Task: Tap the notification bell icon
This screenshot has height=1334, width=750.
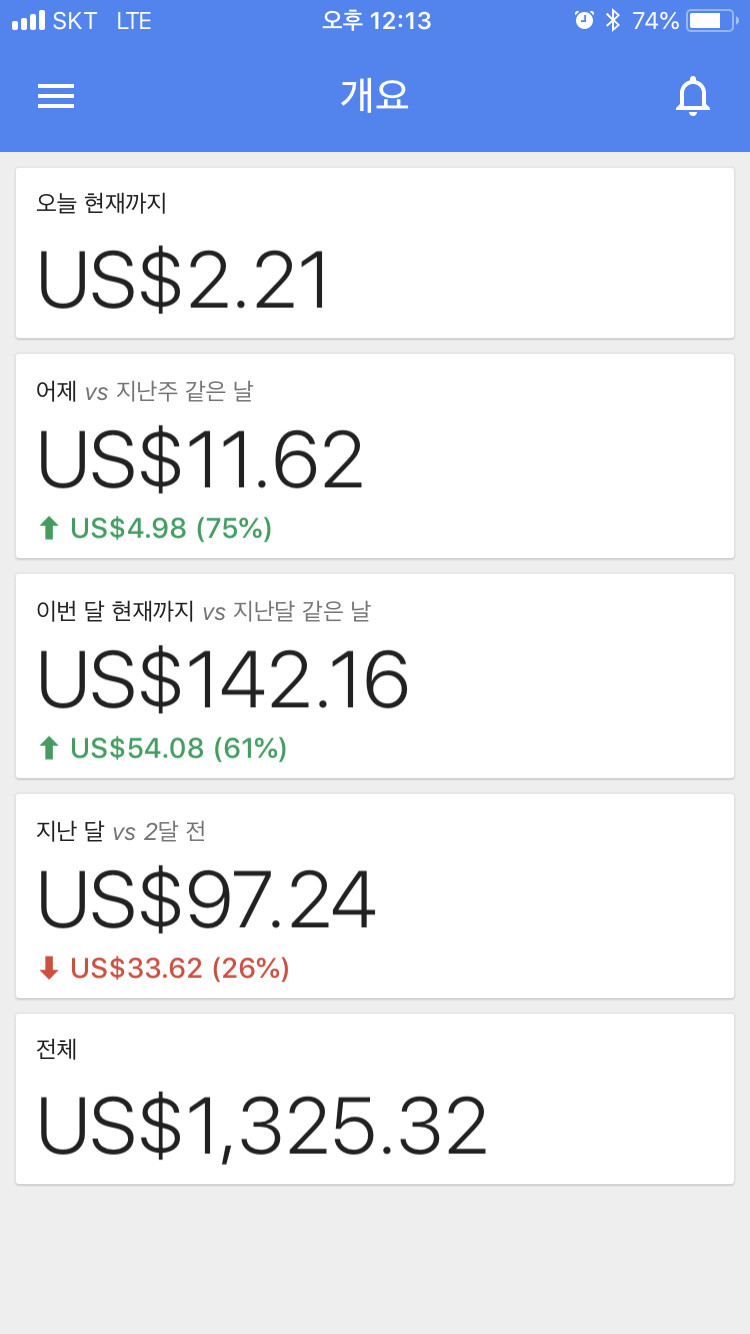Action: coord(692,96)
